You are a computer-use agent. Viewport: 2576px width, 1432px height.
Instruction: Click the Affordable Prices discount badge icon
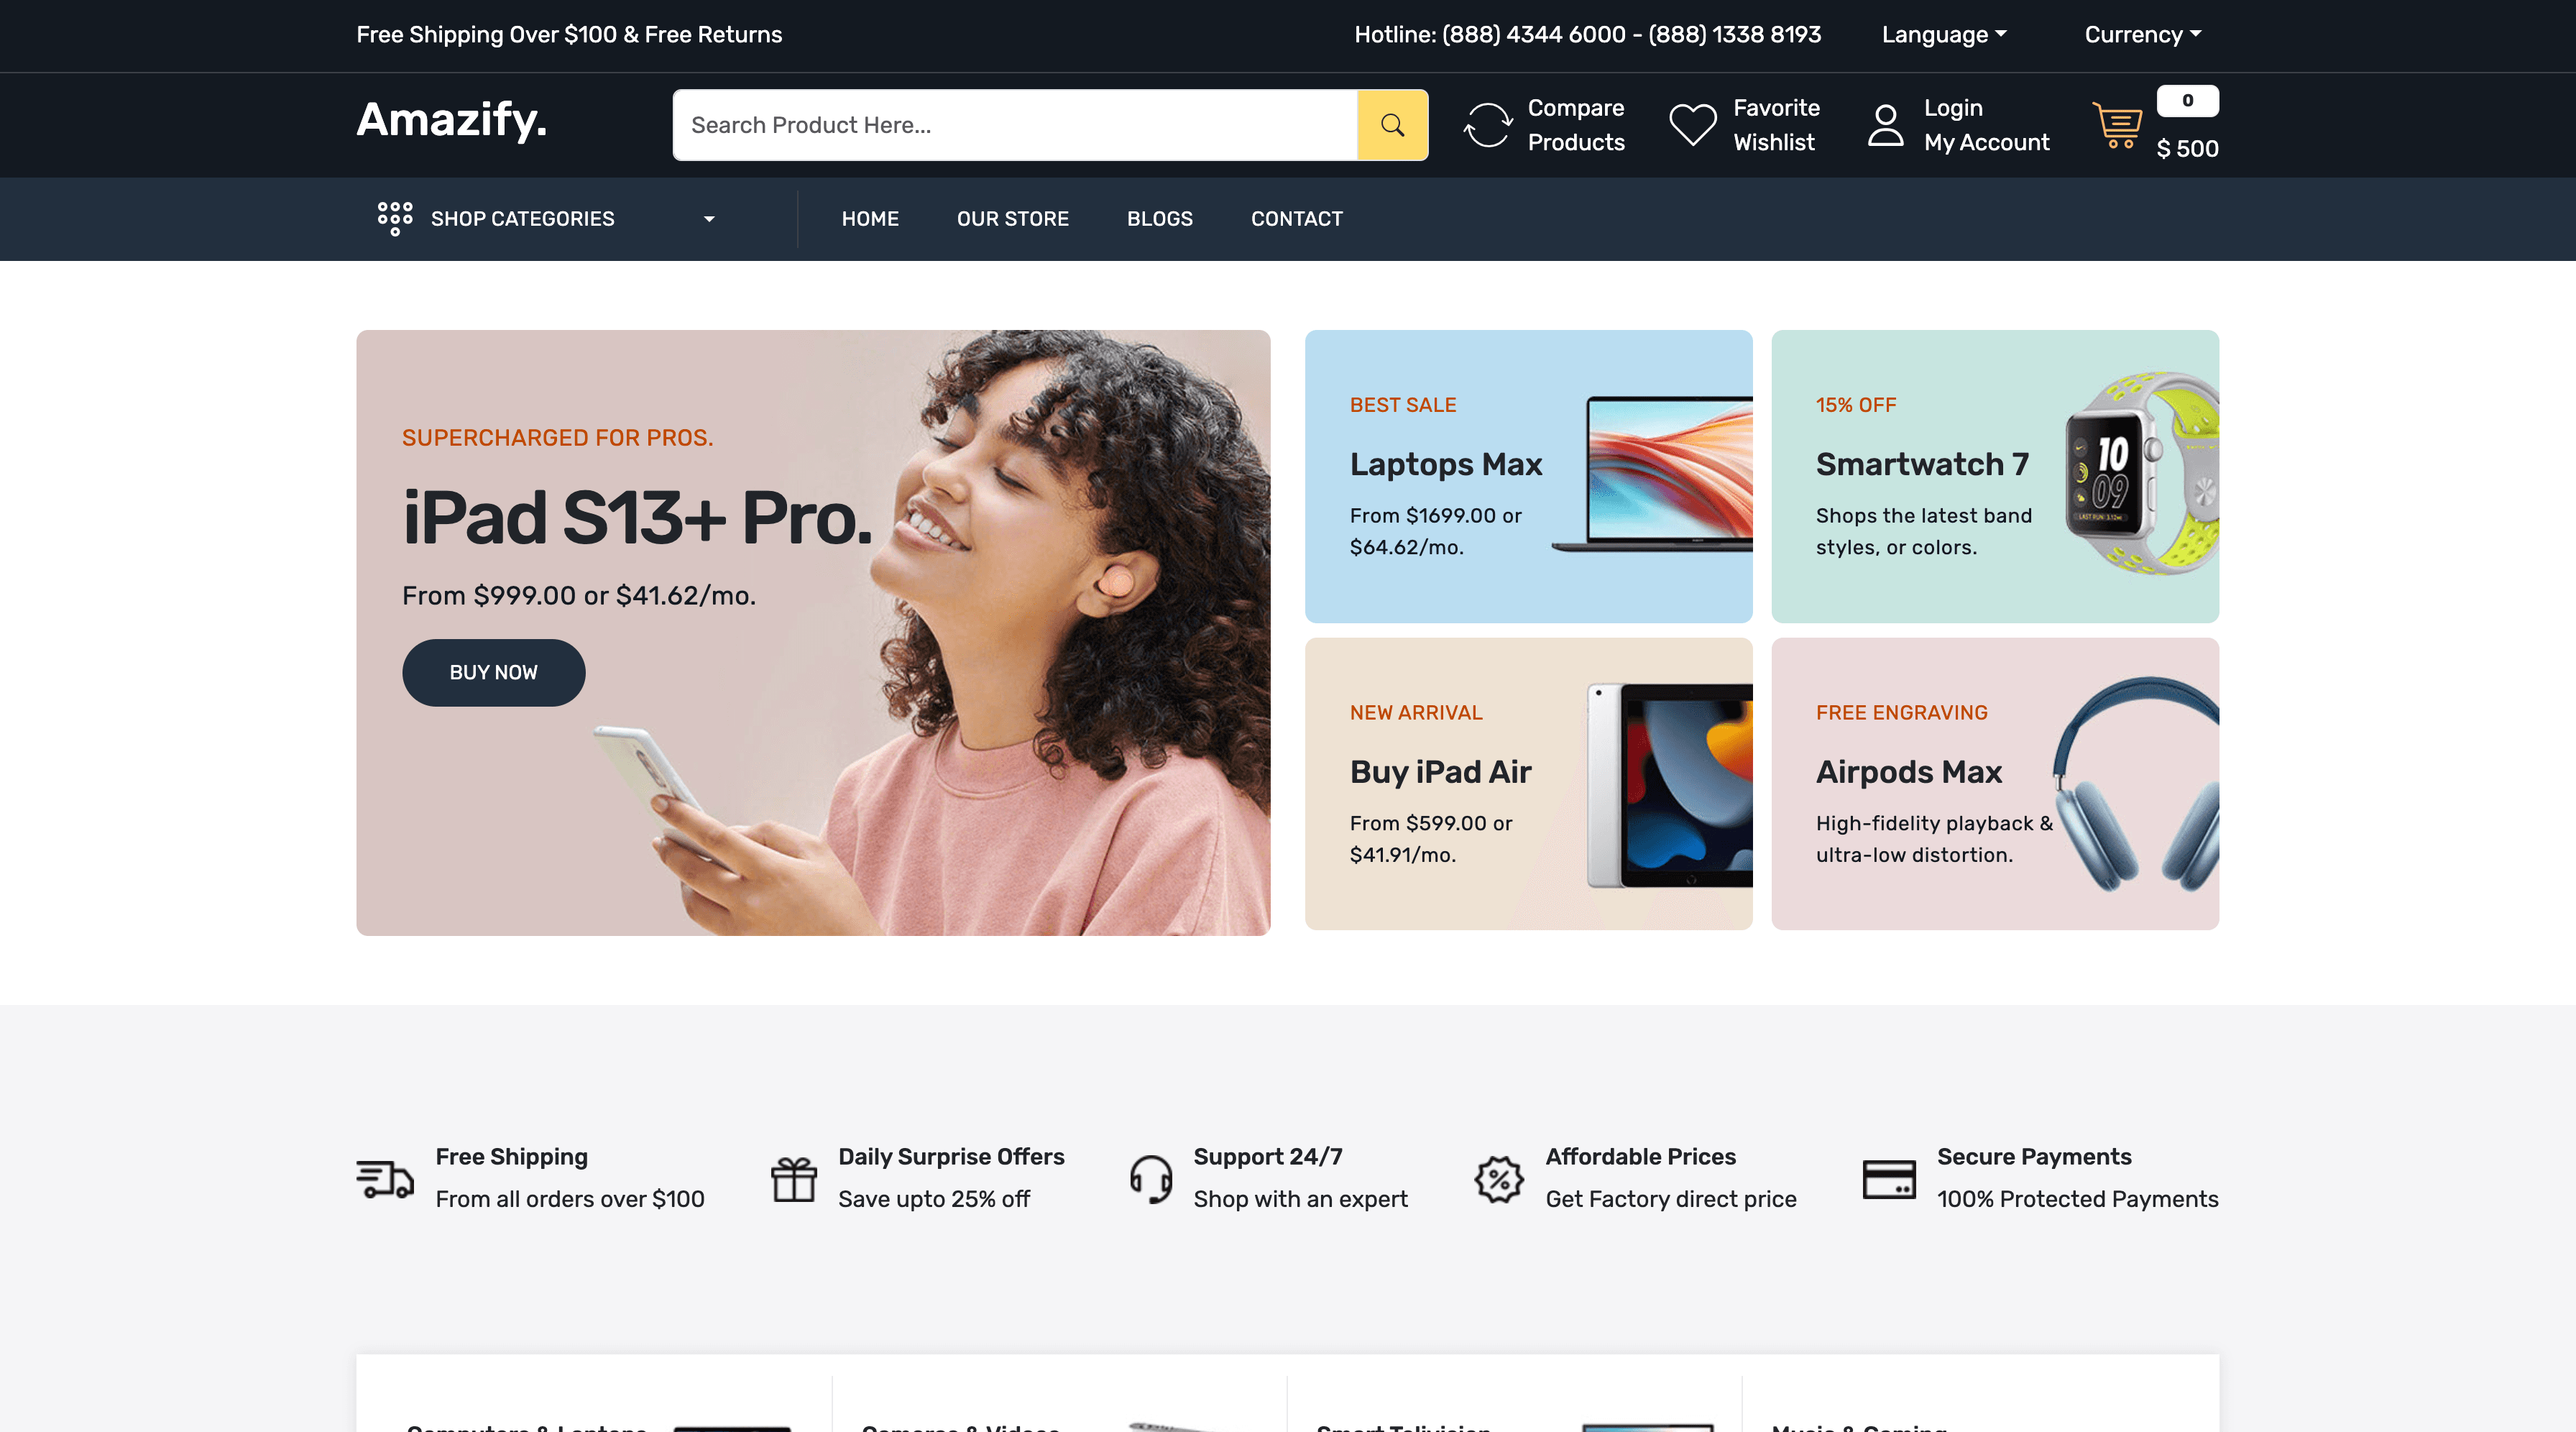(x=1499, y=1179)
